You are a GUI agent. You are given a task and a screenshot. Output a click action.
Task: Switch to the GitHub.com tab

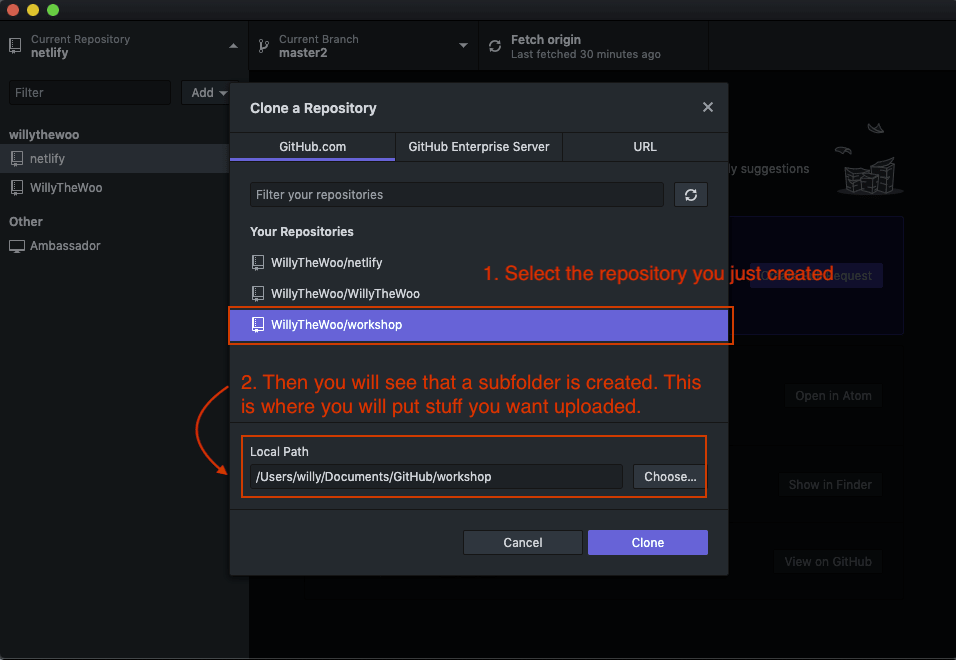coord(312,147)
